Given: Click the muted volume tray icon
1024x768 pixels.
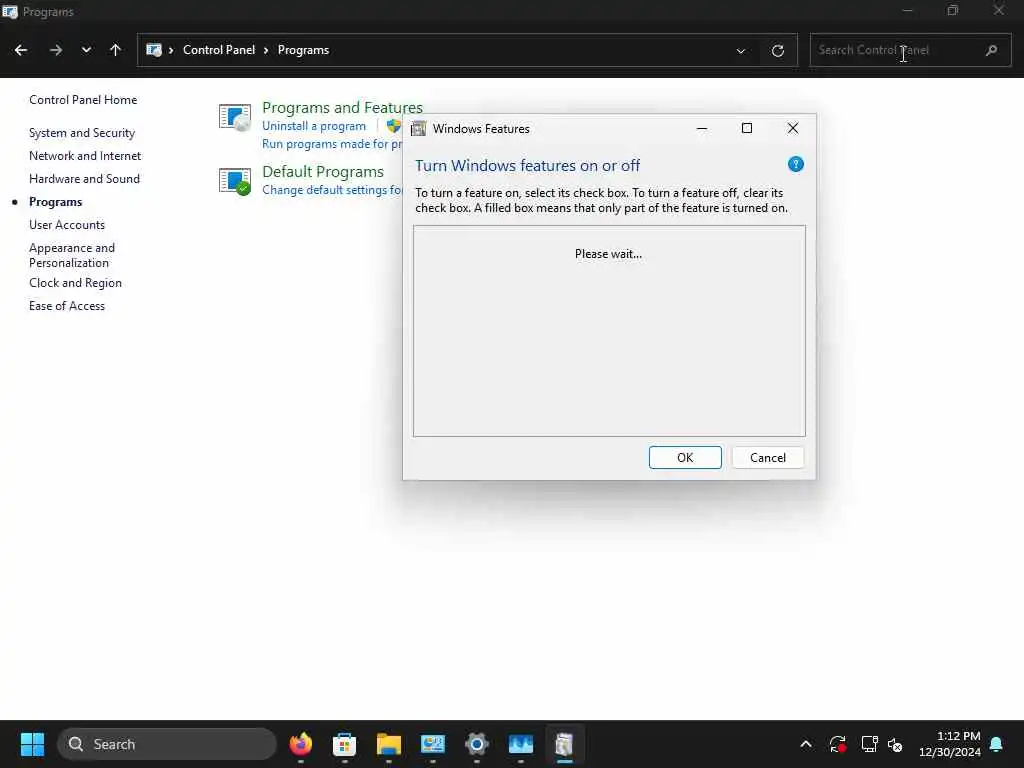Looking at the screenshot, I should pyautogui.click(x=895, y=744).
